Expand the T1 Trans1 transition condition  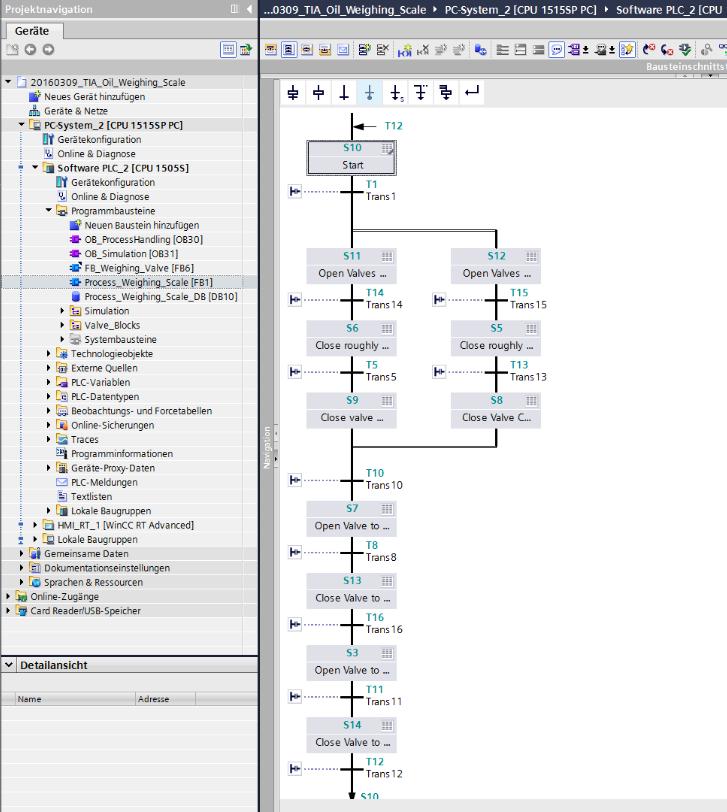295,192
